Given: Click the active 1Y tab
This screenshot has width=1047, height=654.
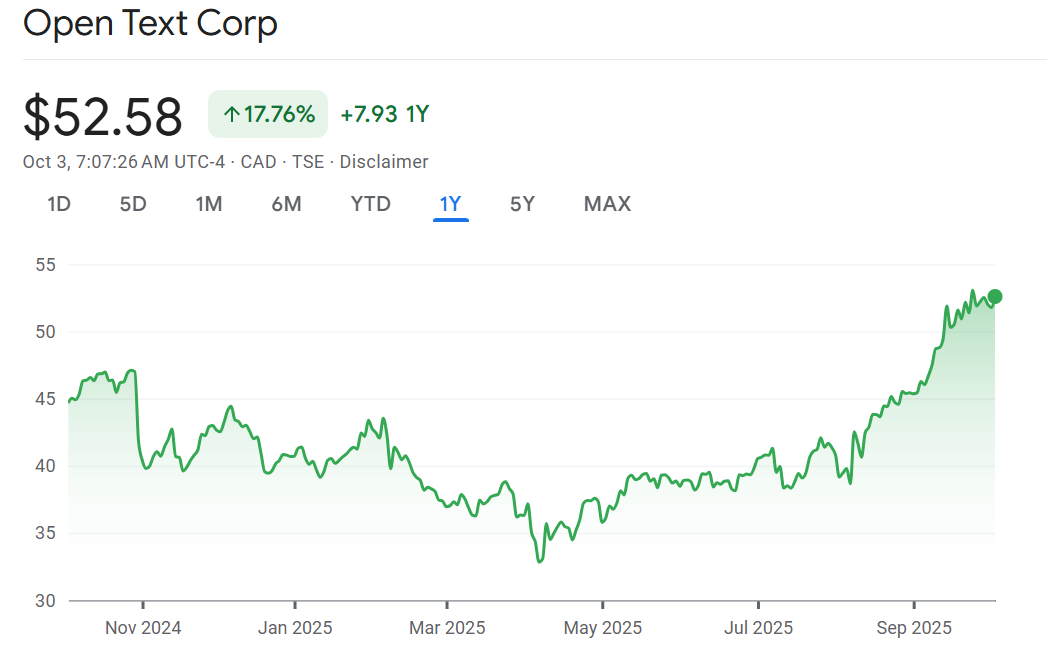Looking at the screenshot, I should coord(450,204).
